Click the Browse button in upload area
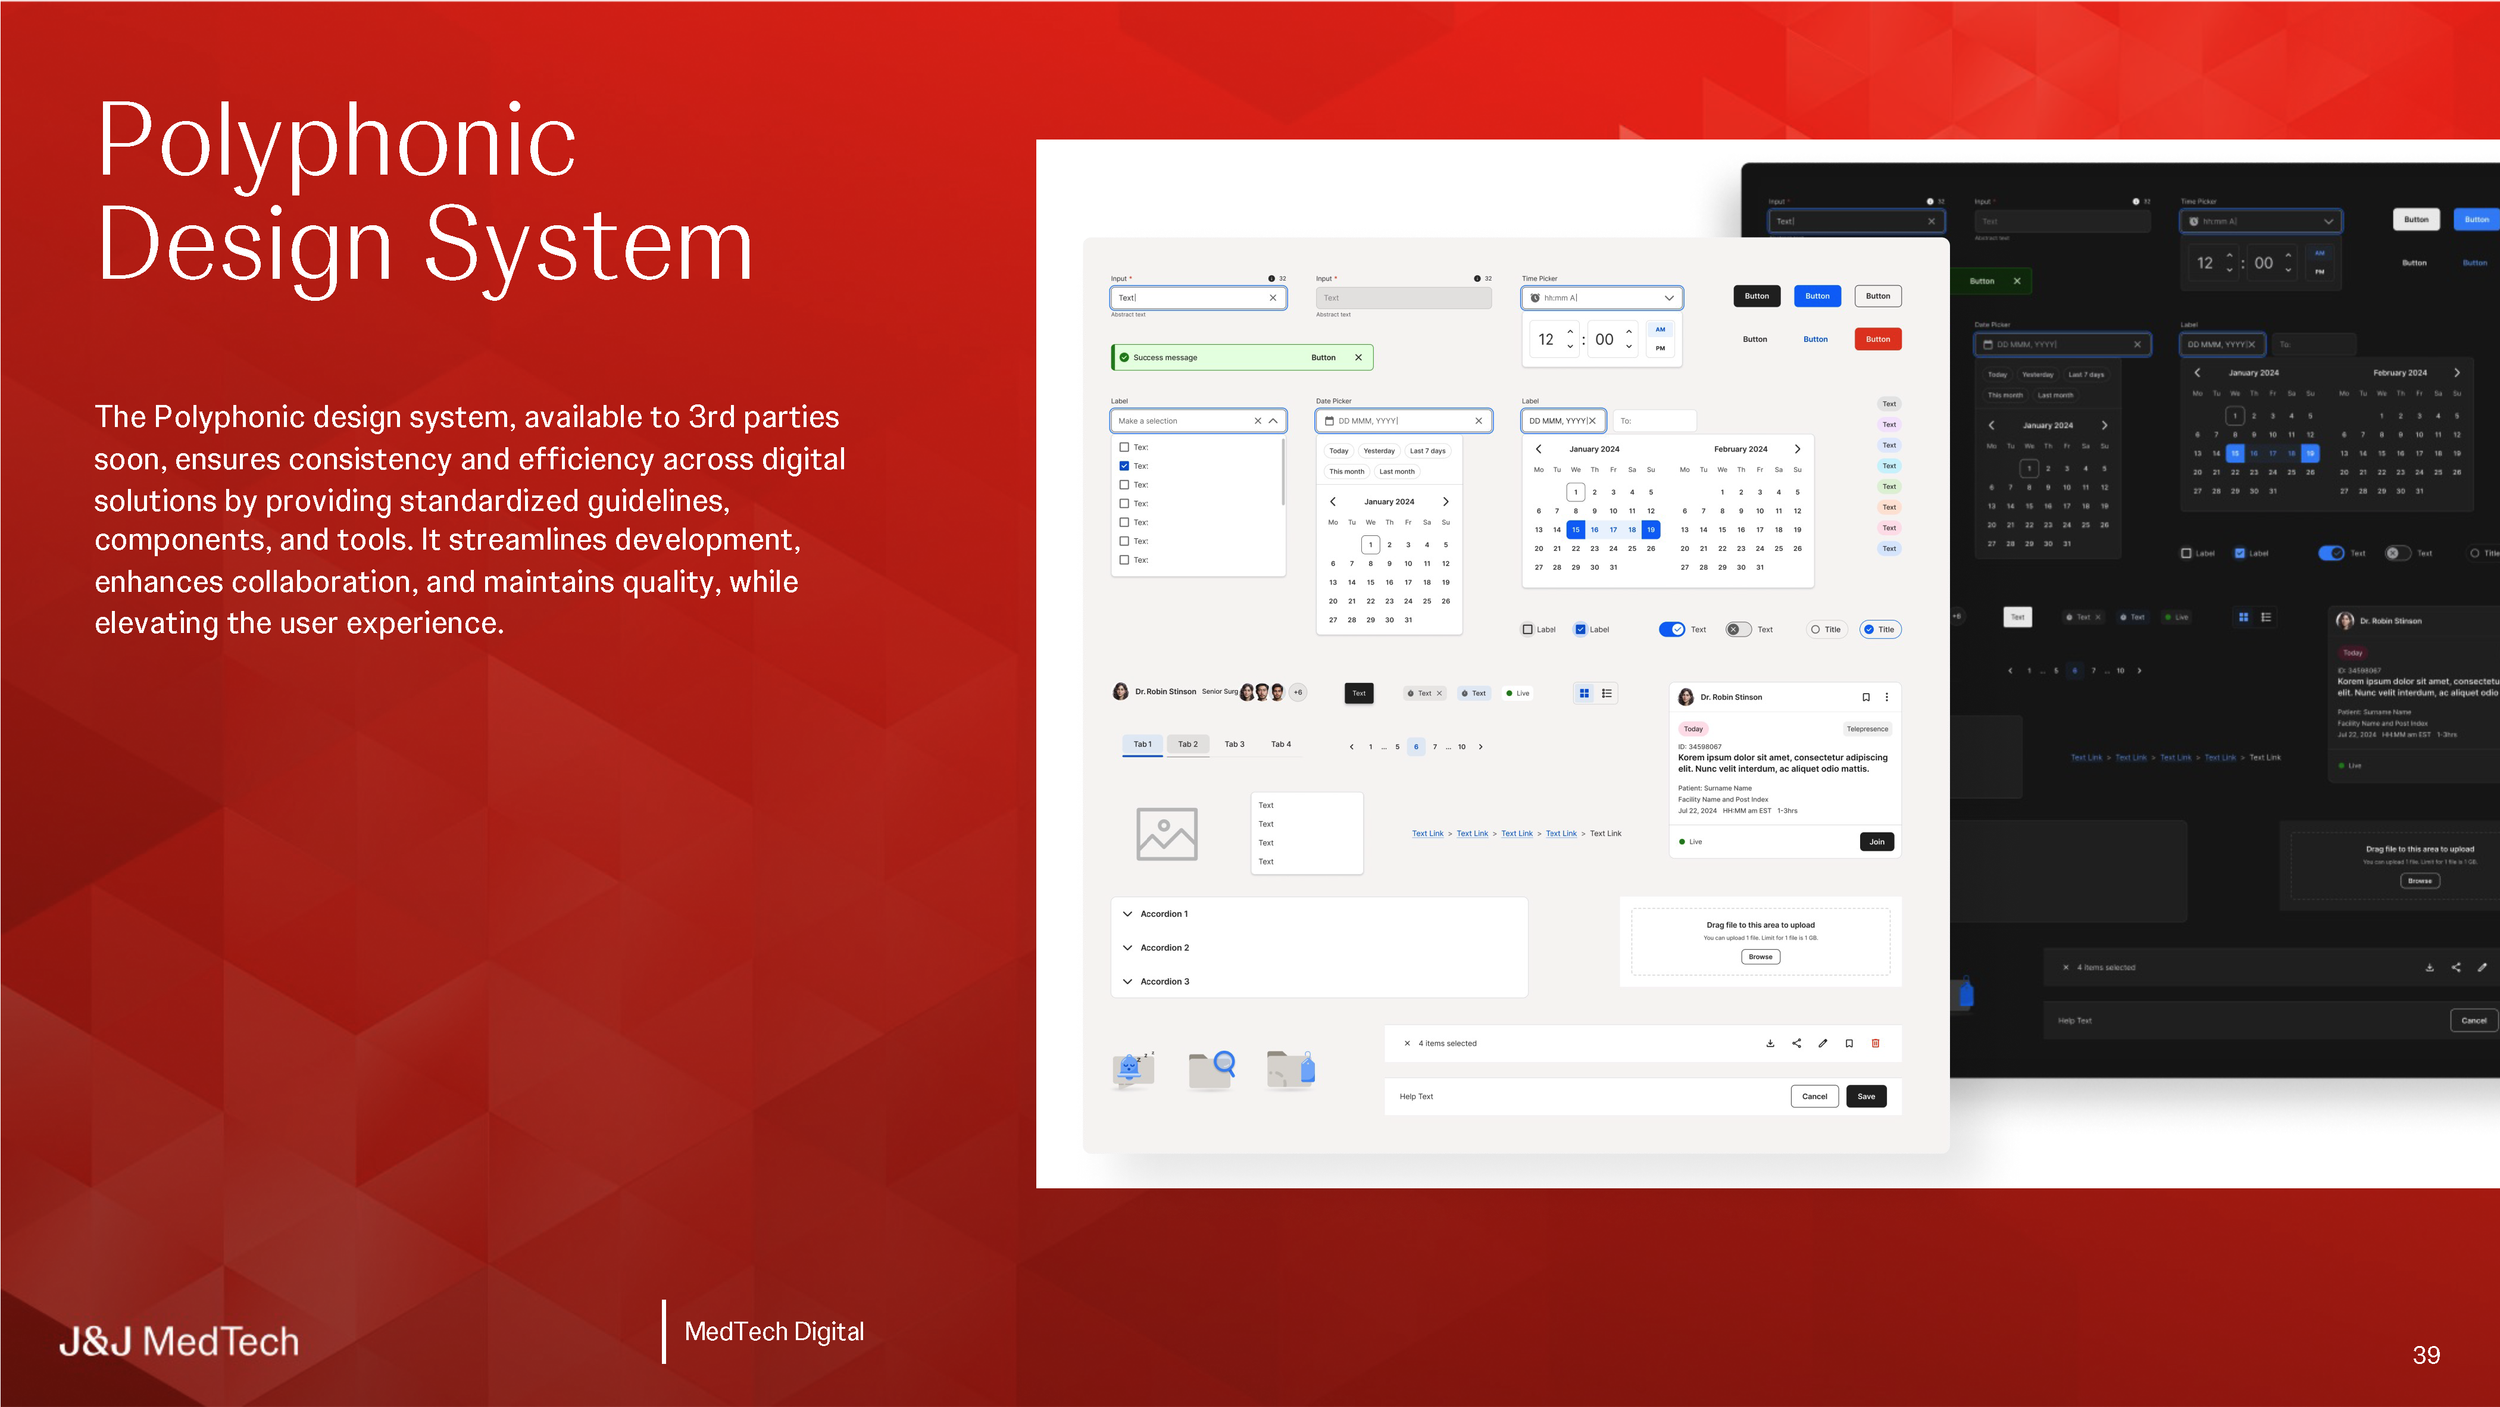This screenshot has width=2500, height=1407. [x=1760, y=957]
